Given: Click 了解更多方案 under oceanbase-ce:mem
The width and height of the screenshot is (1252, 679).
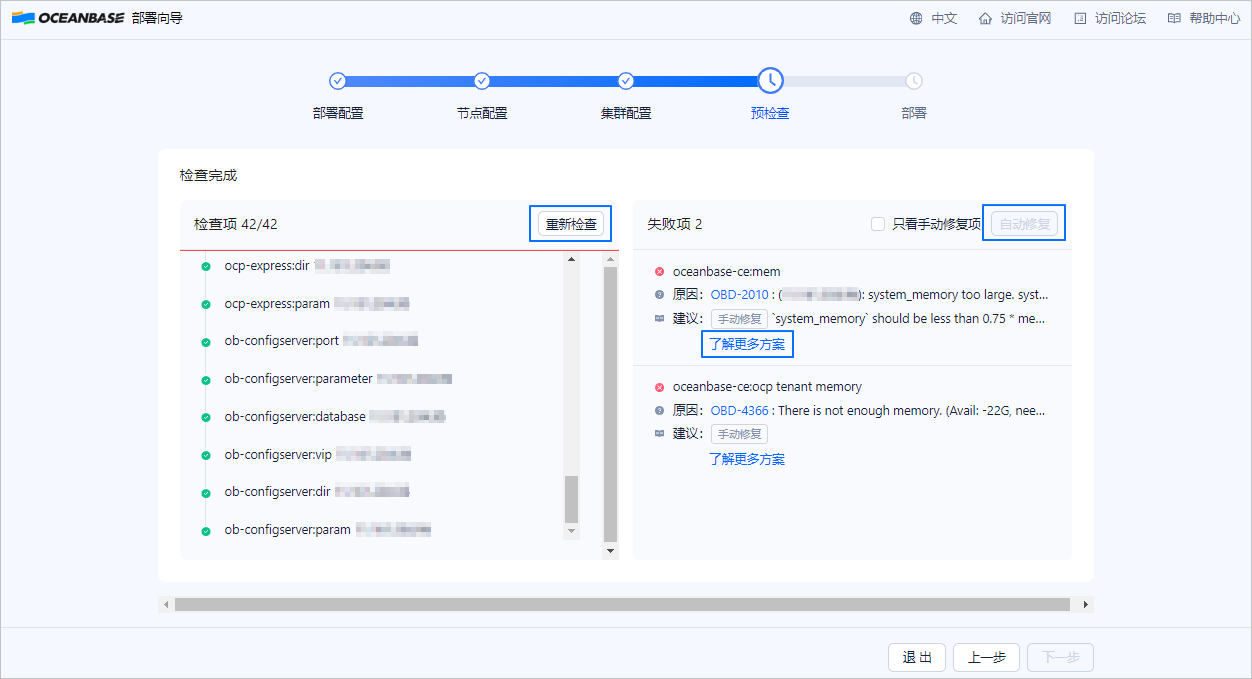Looking at the screenshot, I should pos(746,343).
